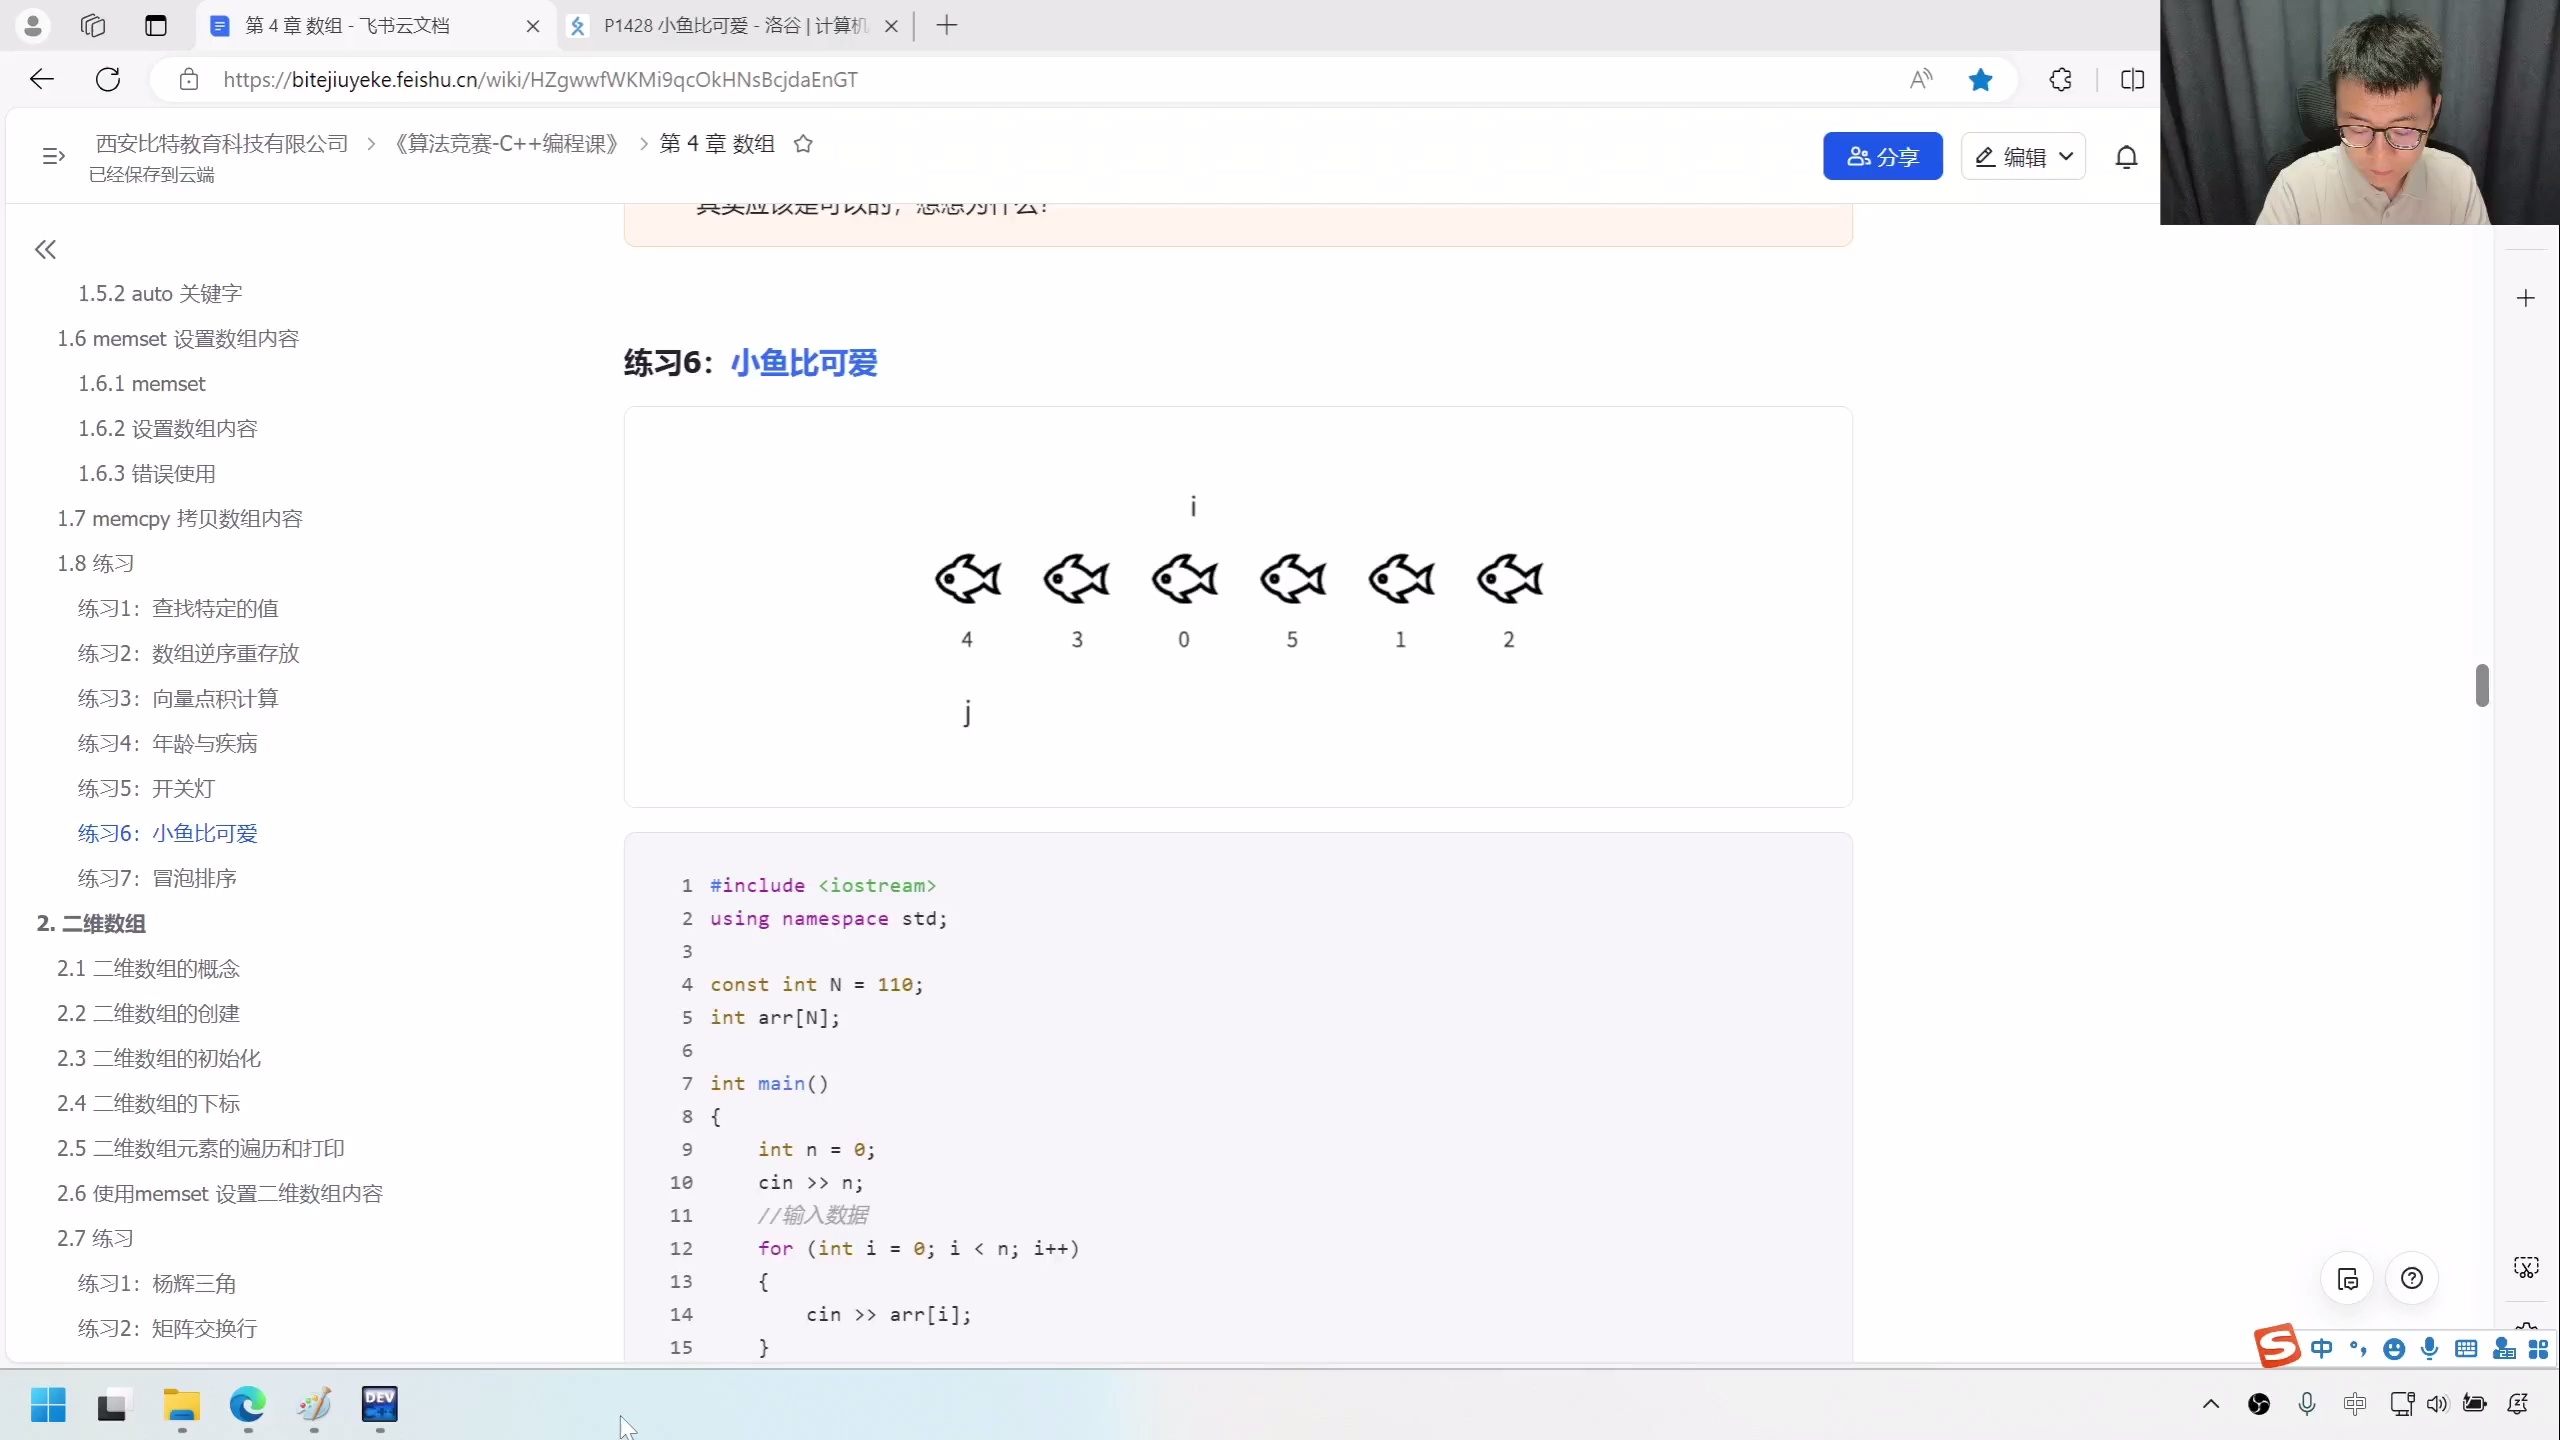Click the browser address bar URL
The width and height of the screenshot is (2560, 1440).
540,80
